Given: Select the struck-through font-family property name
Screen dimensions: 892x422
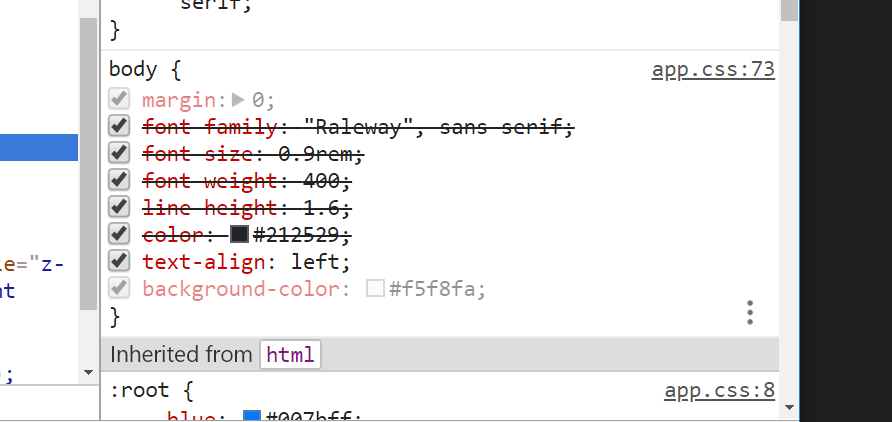Looking at the screenshot, I should (210, 127).
